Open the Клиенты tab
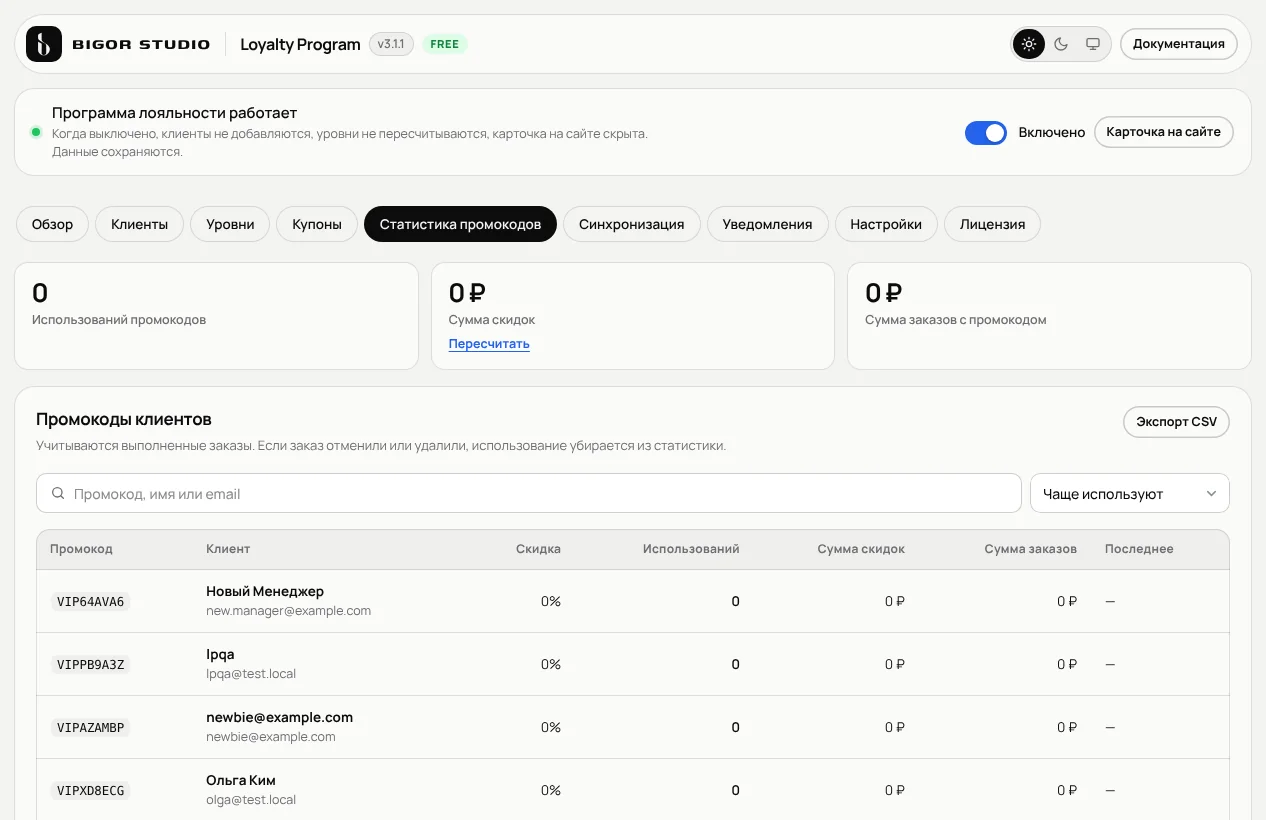This screenshot has width=1266, height=820. click(x=139, y=224)
